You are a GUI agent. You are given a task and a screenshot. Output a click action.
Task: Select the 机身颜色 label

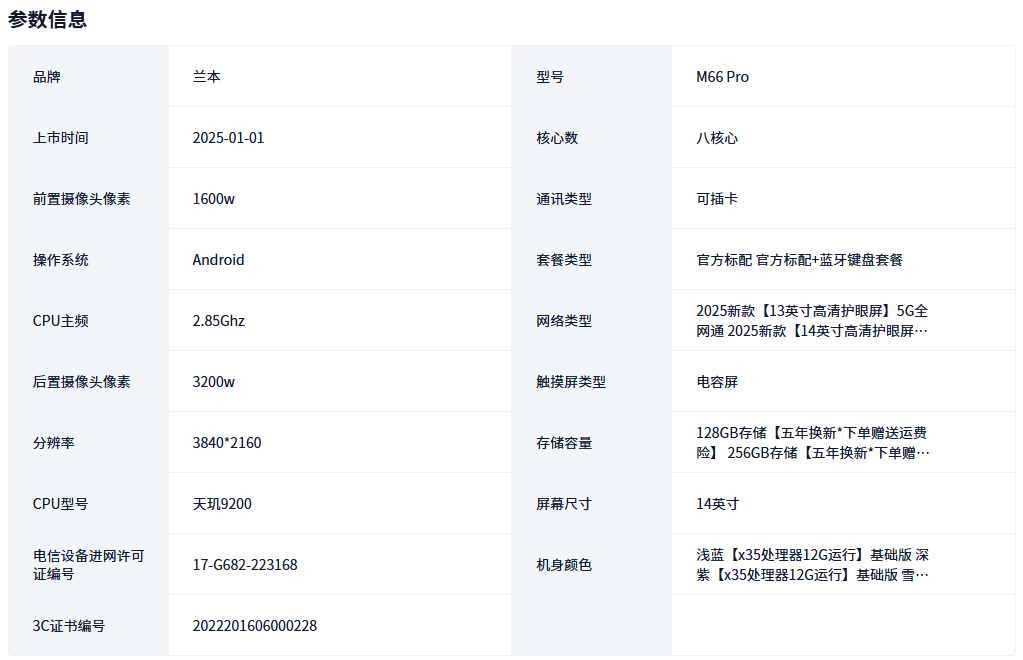[564, 565]
